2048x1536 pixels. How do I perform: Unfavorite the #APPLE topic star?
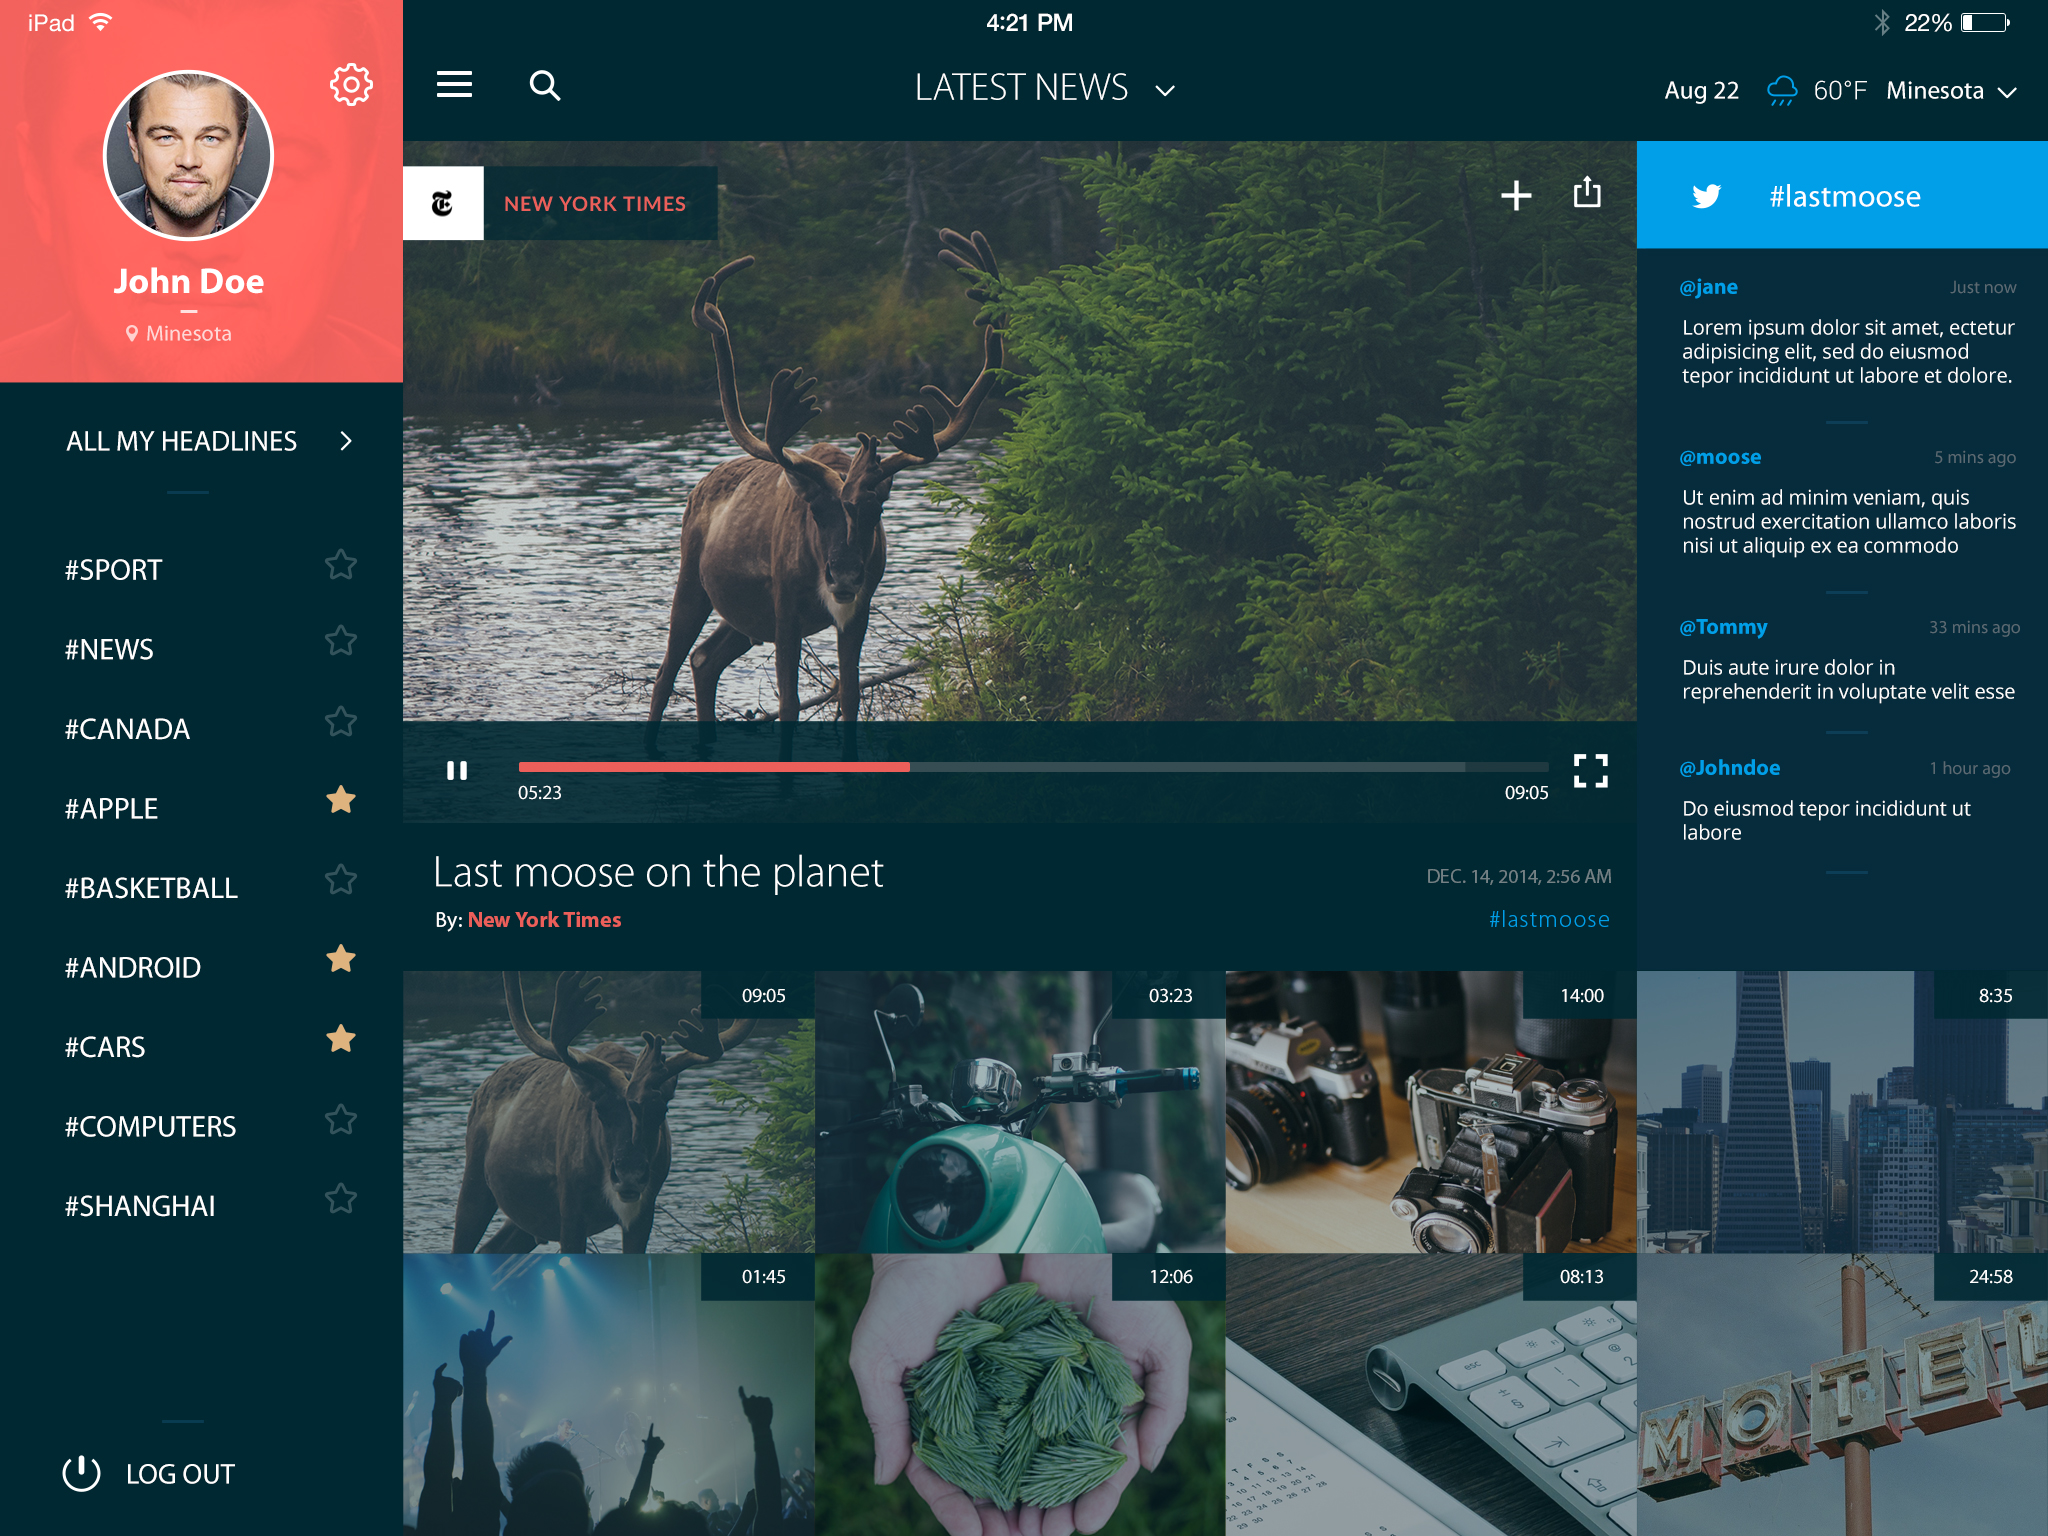point(341,800)
